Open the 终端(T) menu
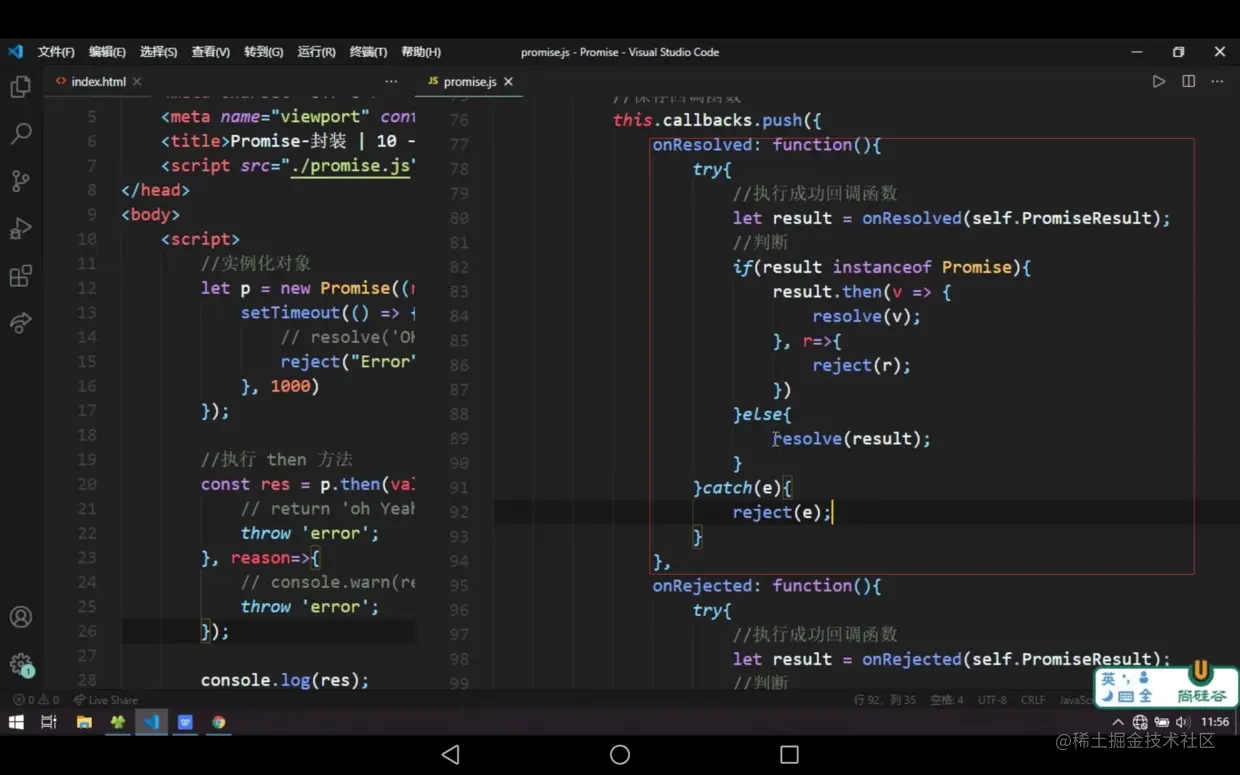The image size is (1240, 775). coord(368,52)
